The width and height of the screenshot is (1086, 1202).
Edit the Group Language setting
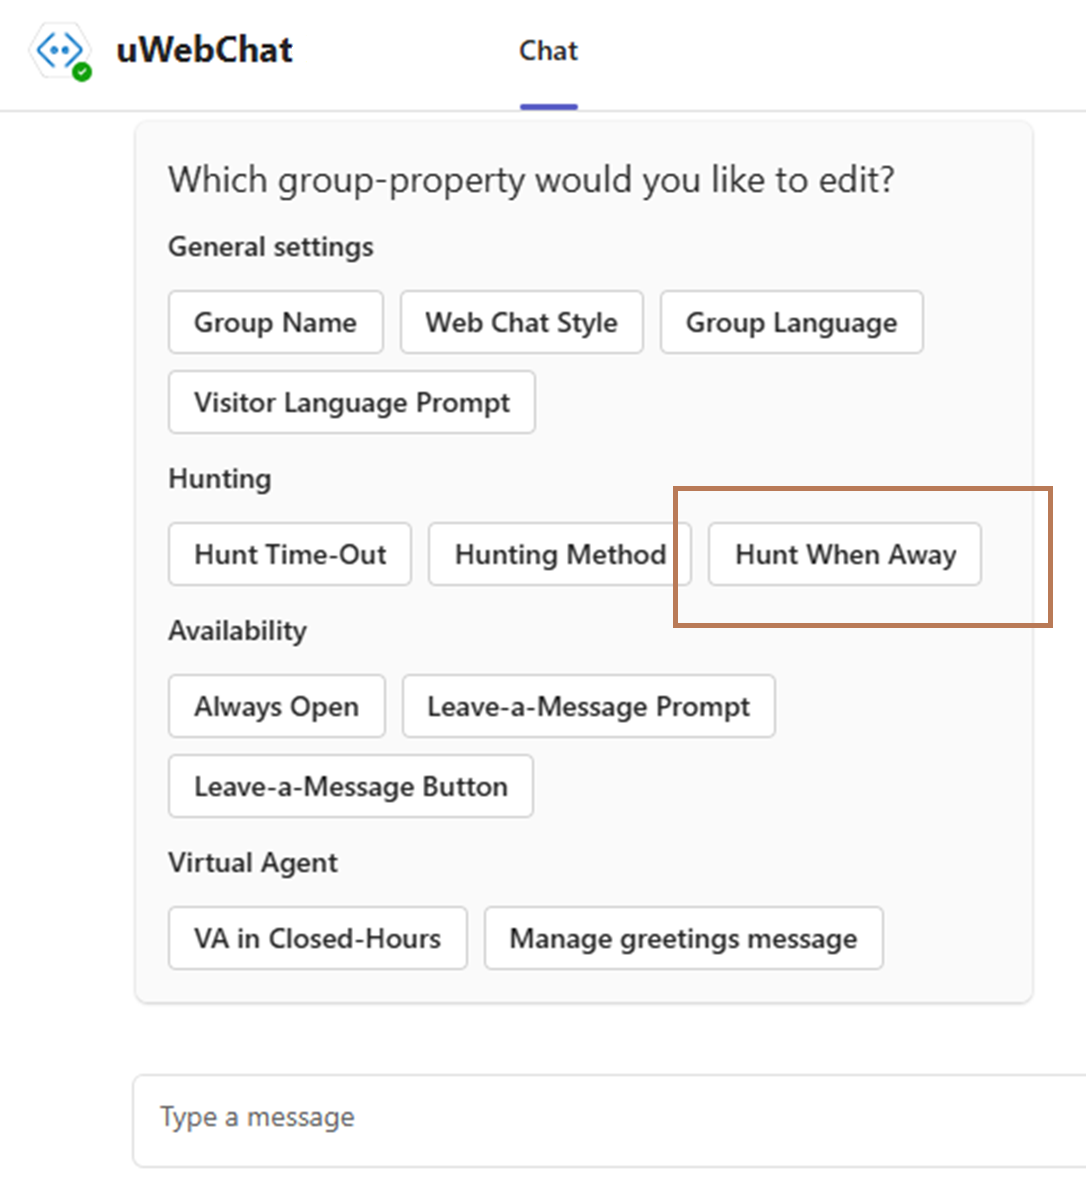791,322
